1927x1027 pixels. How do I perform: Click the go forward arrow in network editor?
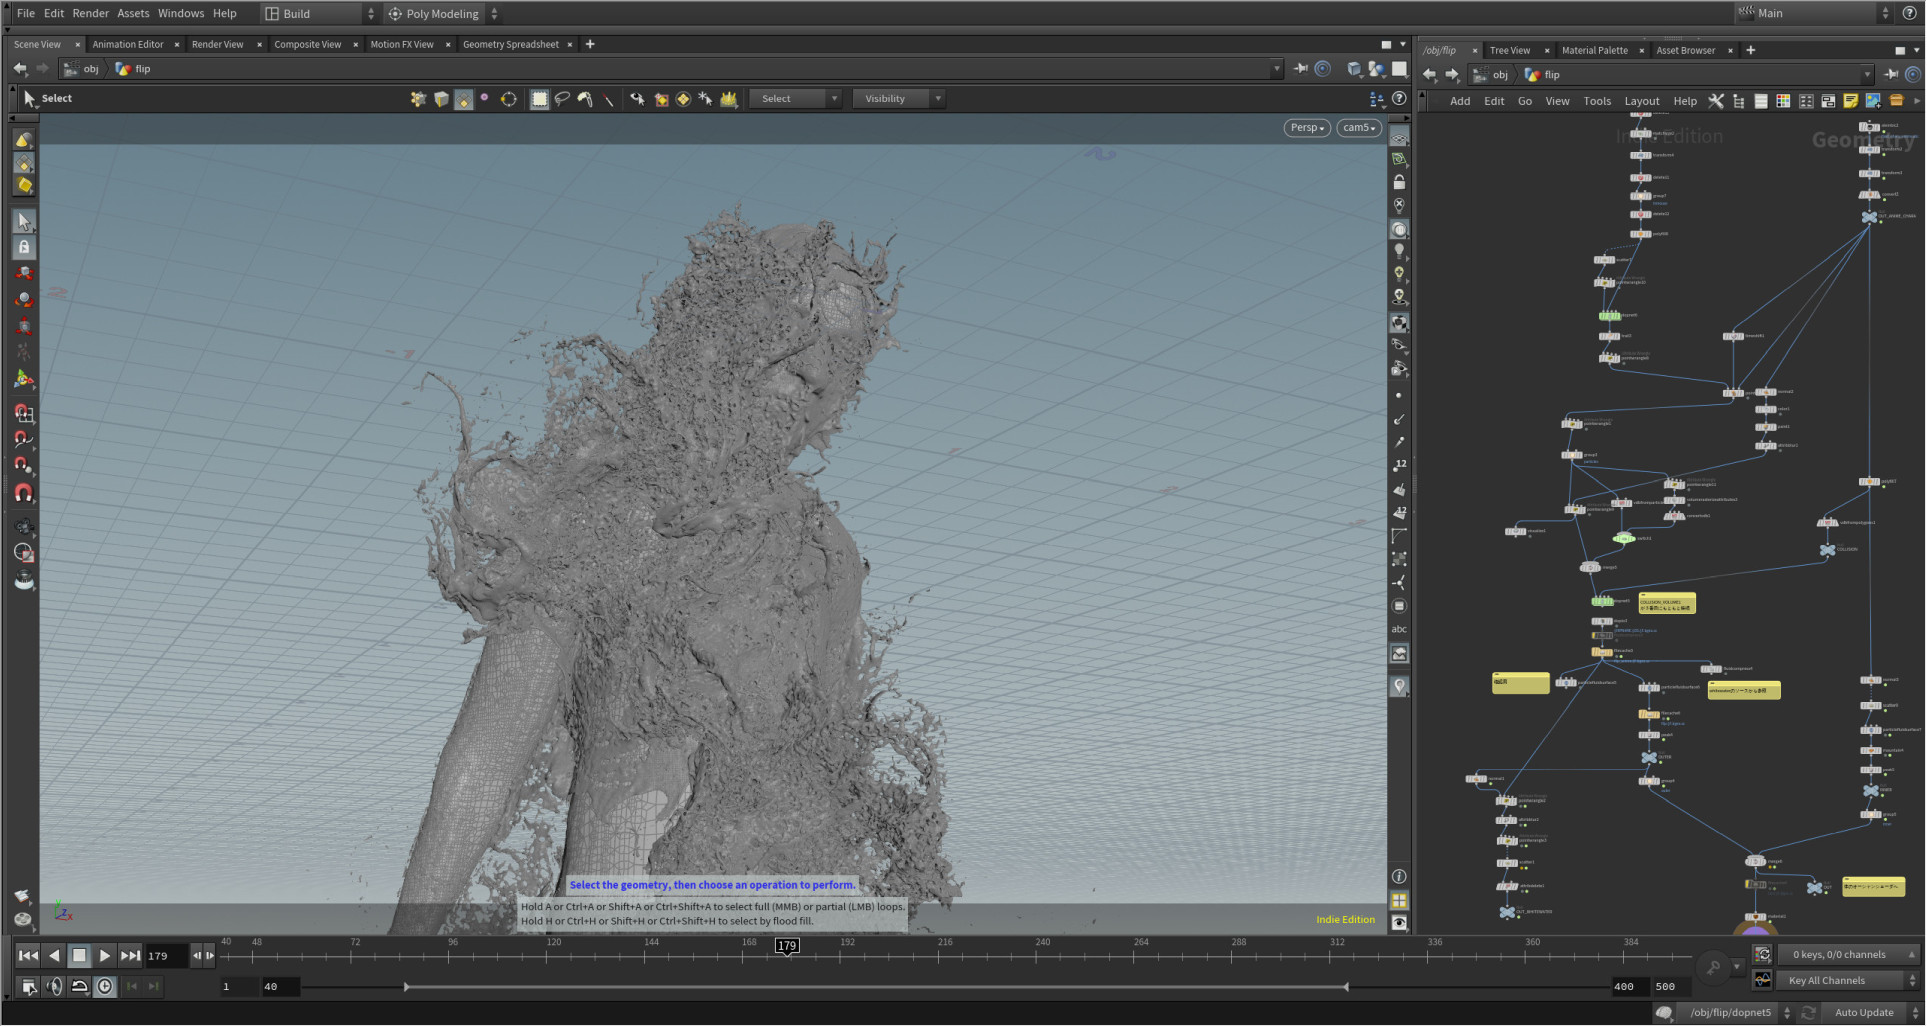coord(1452,75)
